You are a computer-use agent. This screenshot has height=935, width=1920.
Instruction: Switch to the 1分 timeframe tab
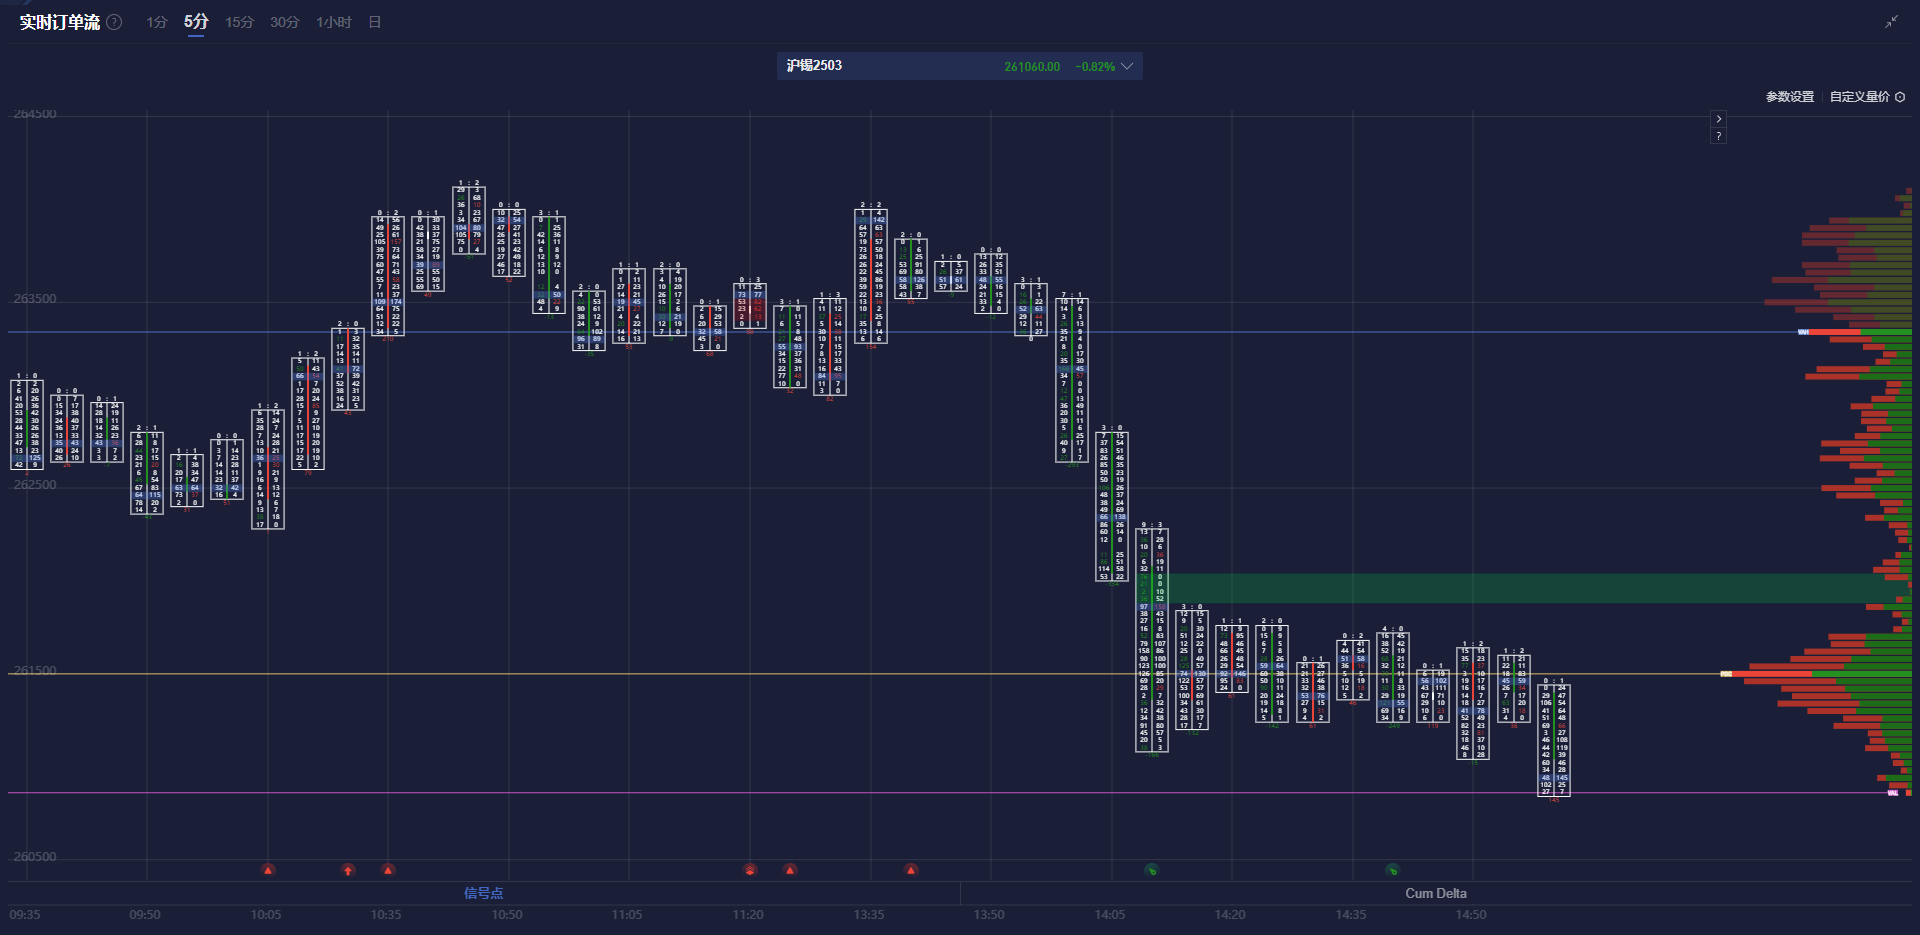pyautogui.click(x=156, y=22)
